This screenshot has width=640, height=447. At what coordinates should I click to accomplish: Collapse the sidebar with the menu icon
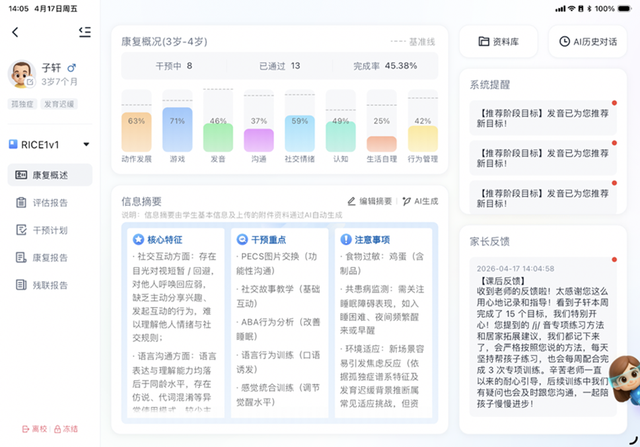pyautogui.click(x=84, y=32)
